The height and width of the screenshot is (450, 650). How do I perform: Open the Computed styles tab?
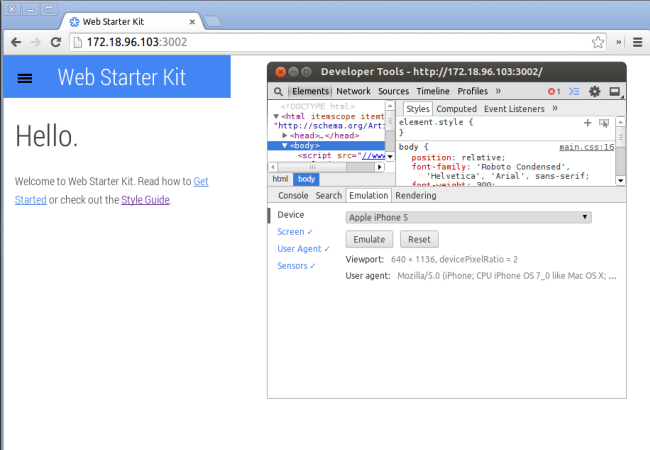tap(456, 109)
